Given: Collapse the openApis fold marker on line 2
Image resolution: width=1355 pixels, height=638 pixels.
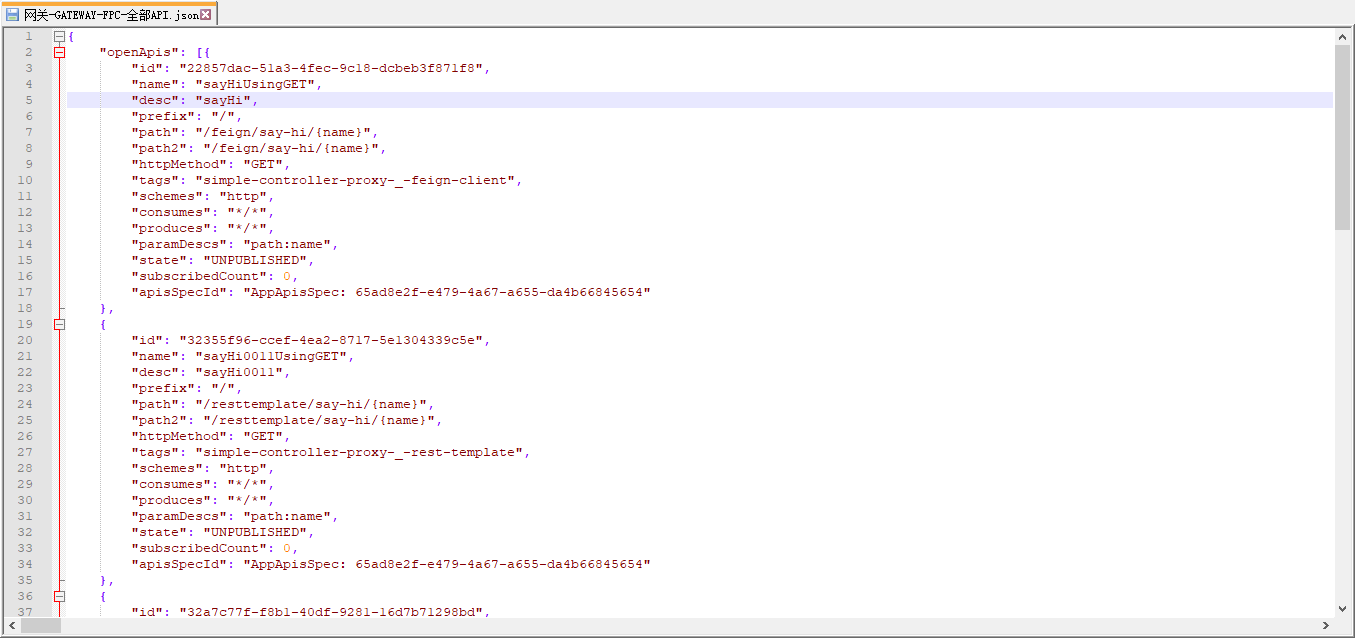Looking at the screenshot, I should (x=59, y=52).
